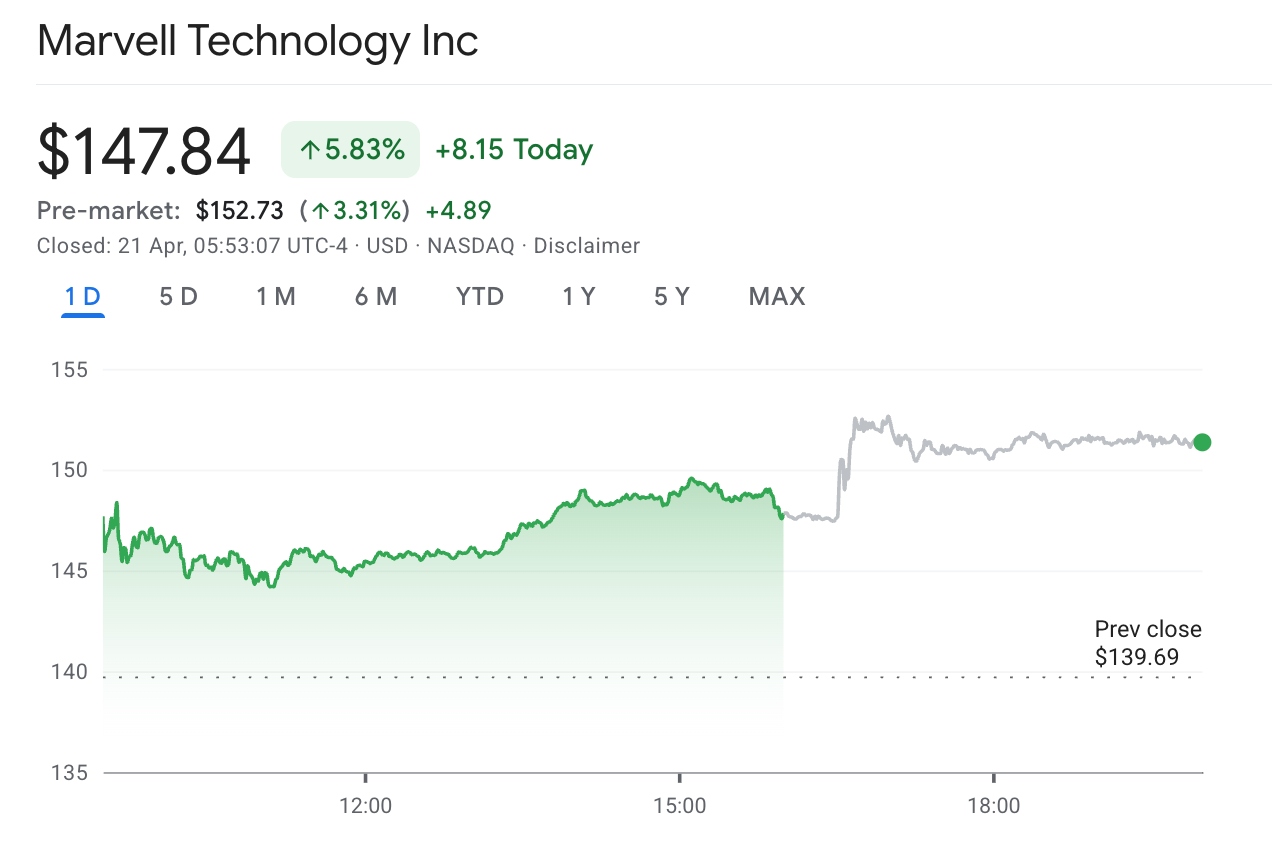
Task: Switch to the 1 Y chart view
Action: click(578, 297)
